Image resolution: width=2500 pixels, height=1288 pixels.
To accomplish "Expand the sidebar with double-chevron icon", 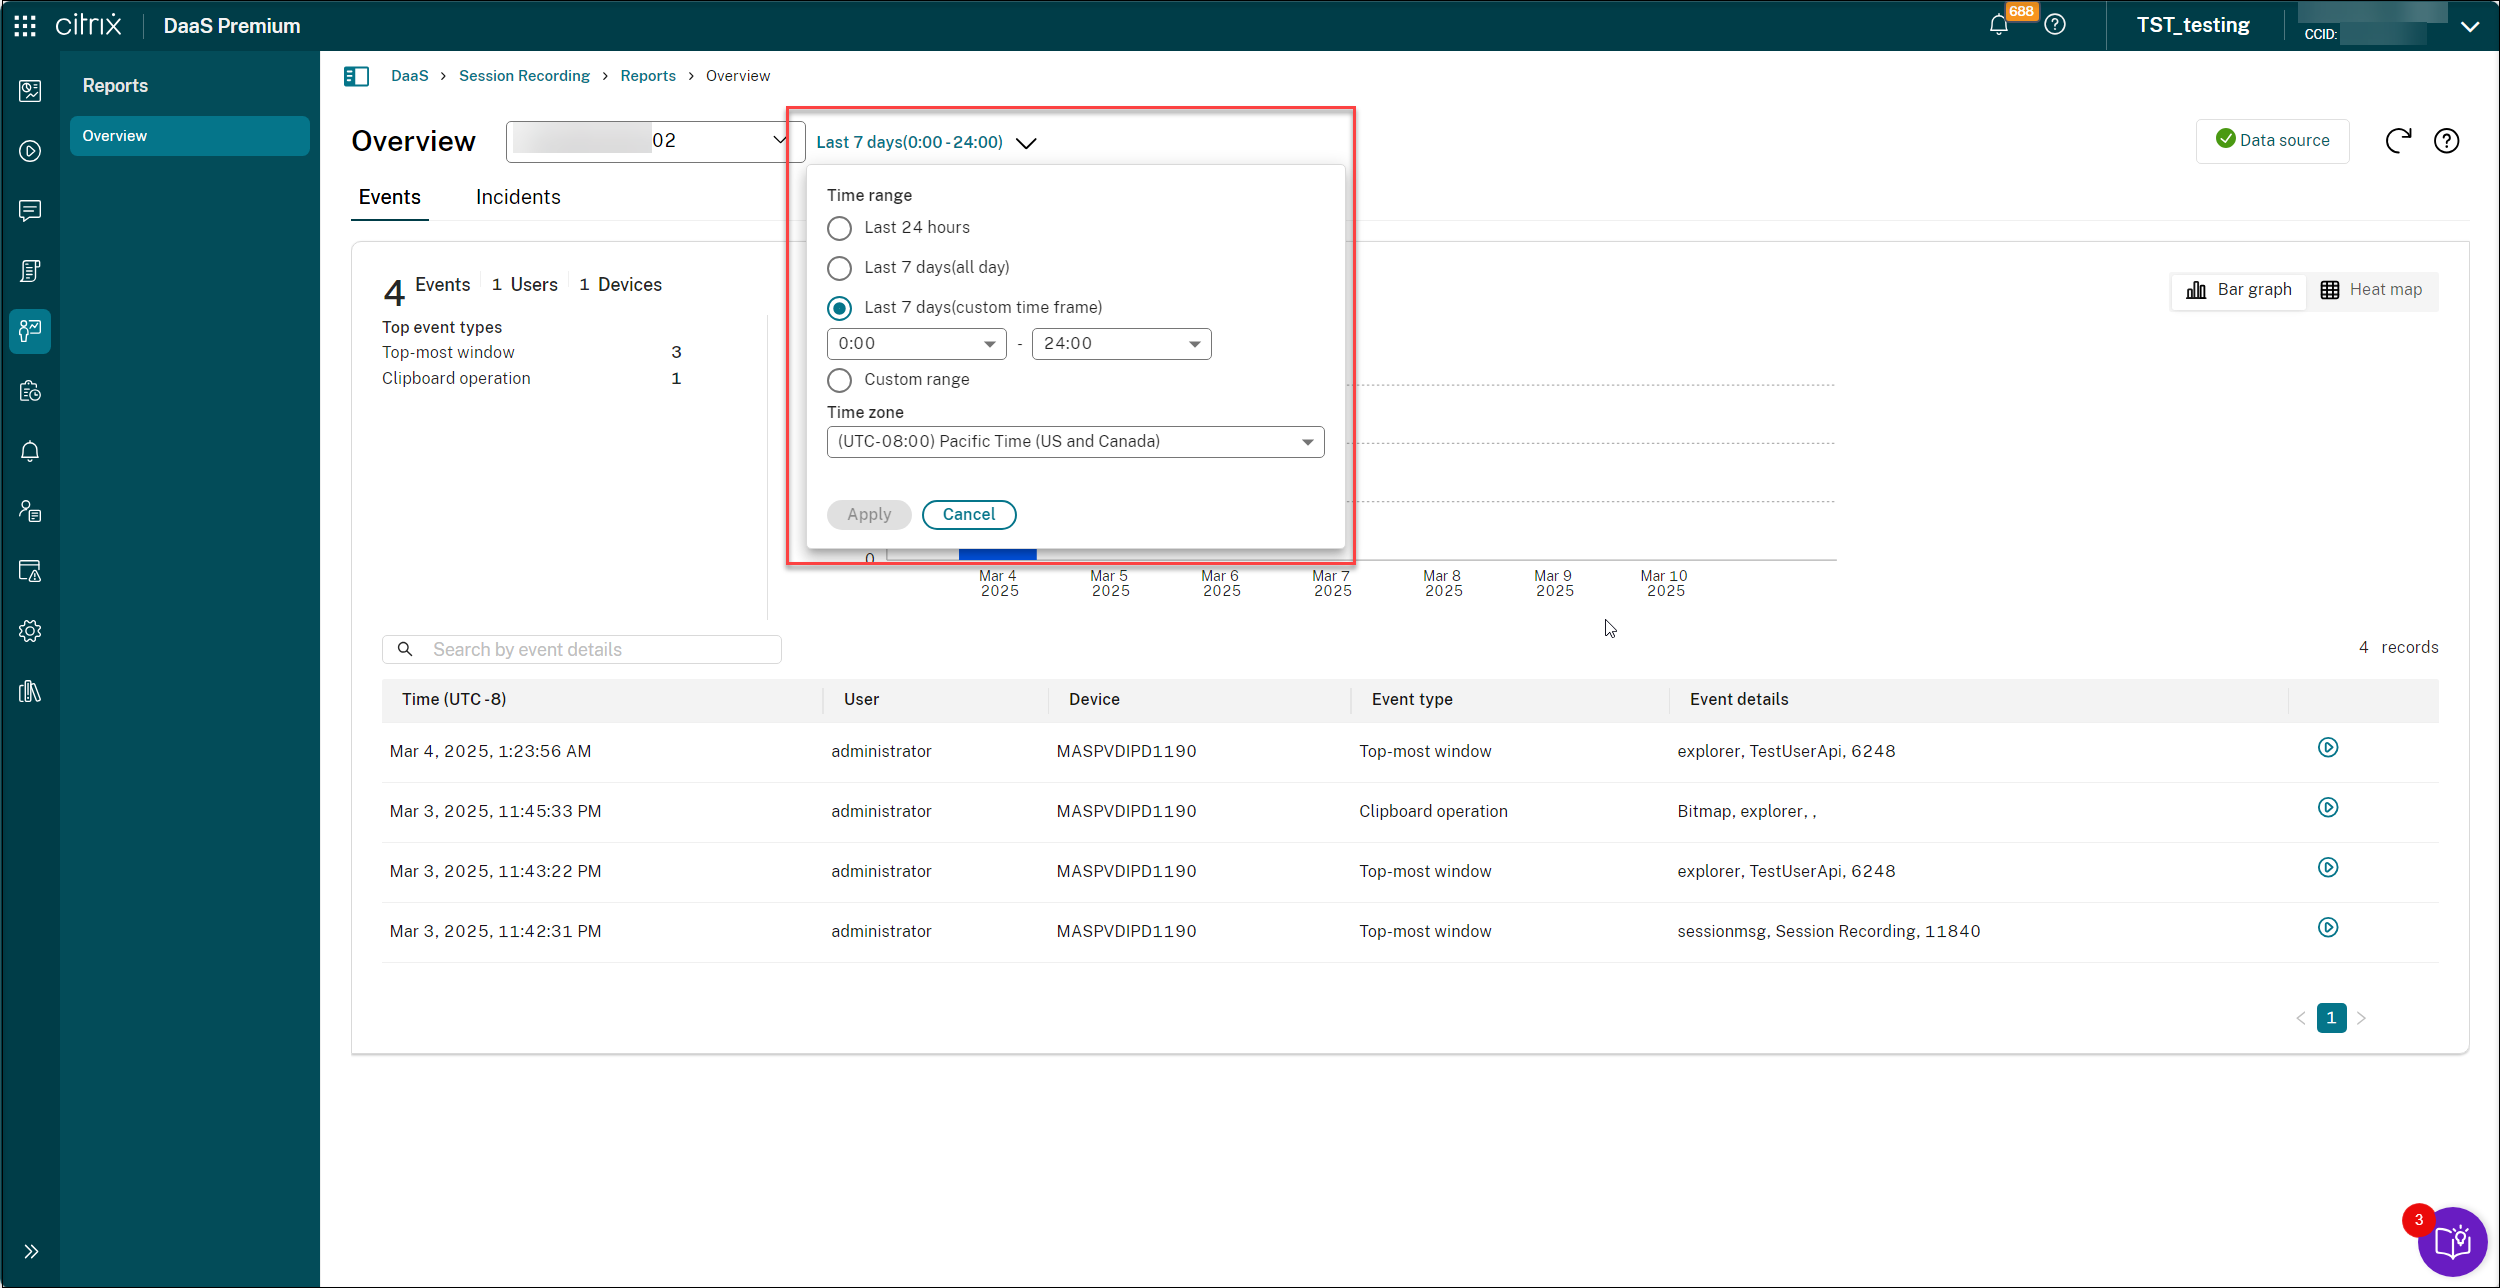I will (30, 1251).
